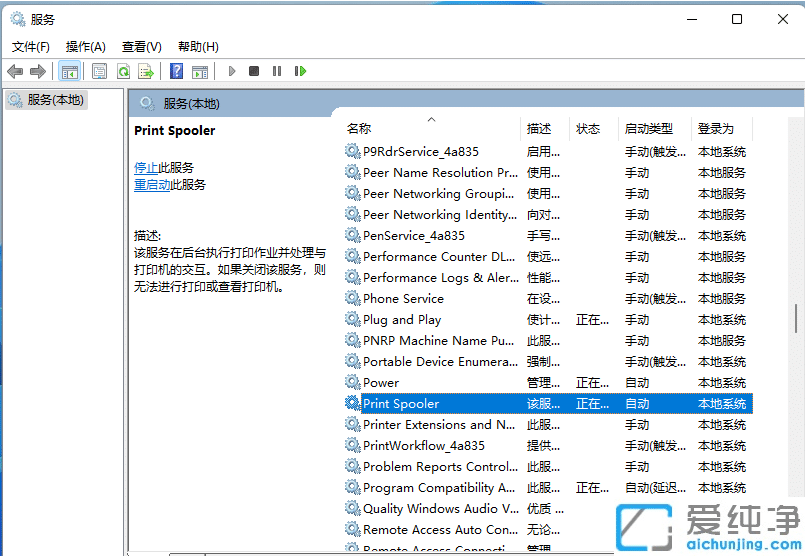805x556 pixels.
Task: Sort by the 状态 column header
Action: click(594, 128)
